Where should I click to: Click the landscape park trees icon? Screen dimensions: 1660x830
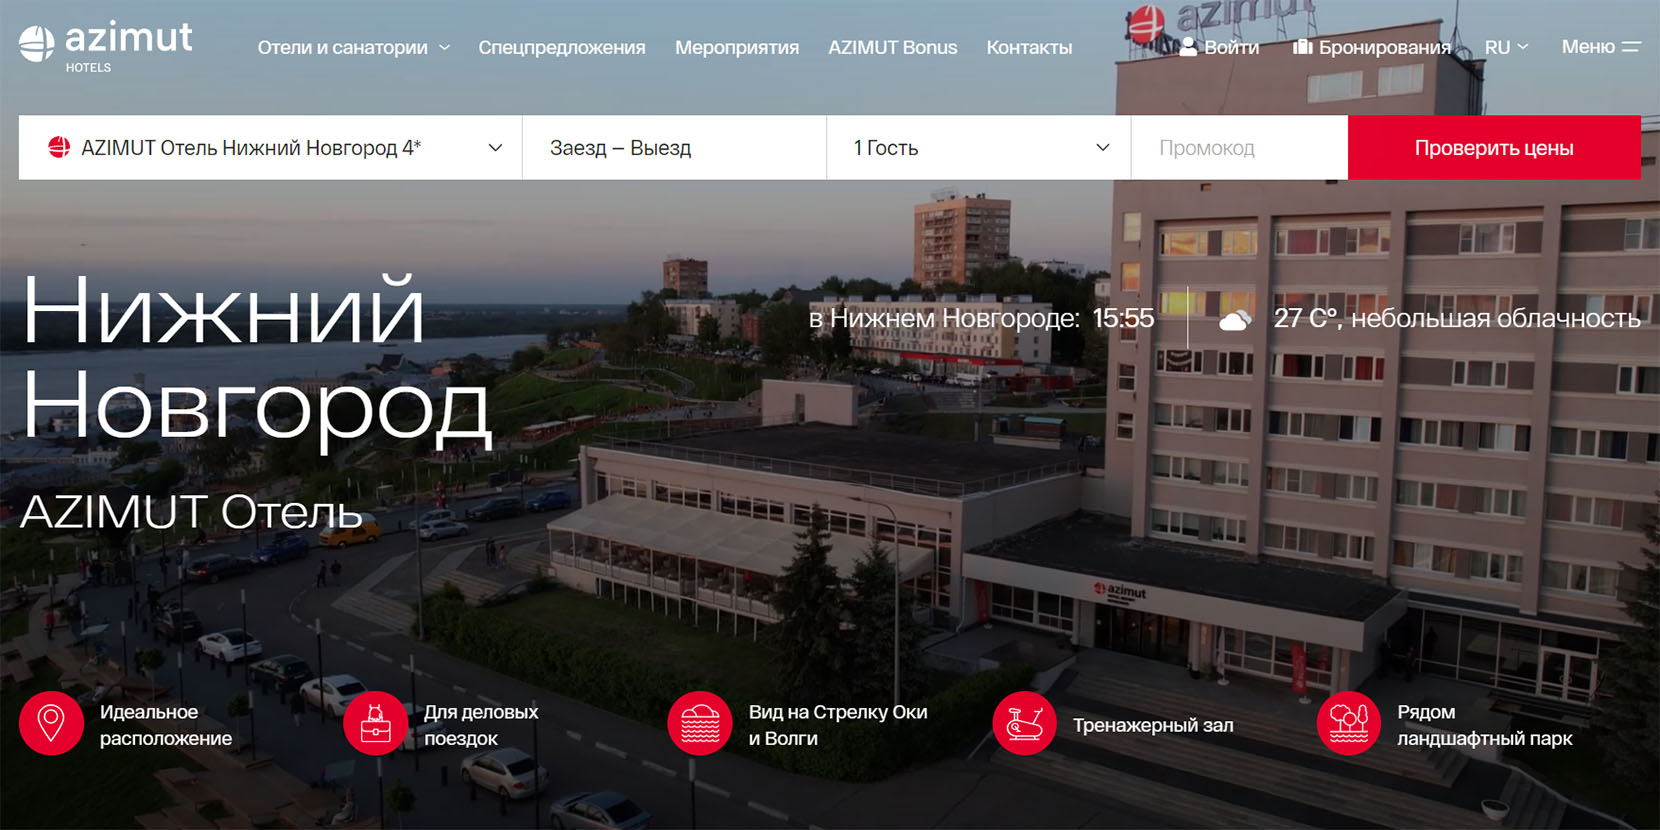(1348, 723)
